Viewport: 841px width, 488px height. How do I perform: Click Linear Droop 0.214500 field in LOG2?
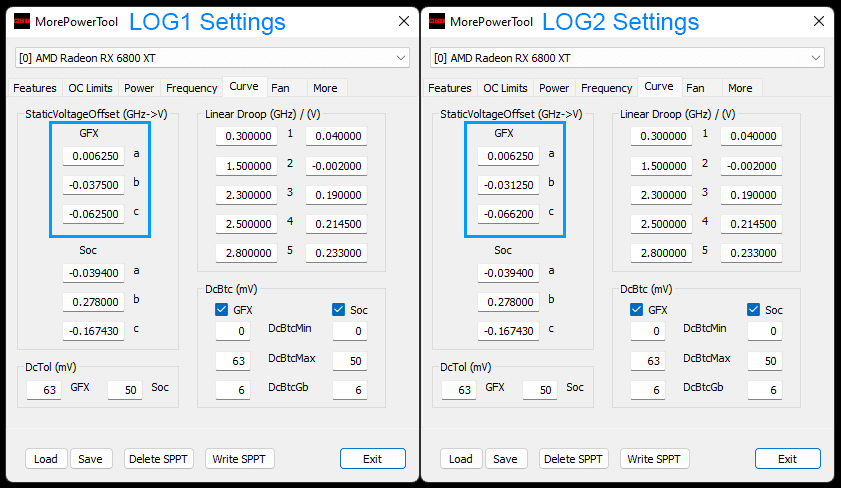click(x=752, y=224)
